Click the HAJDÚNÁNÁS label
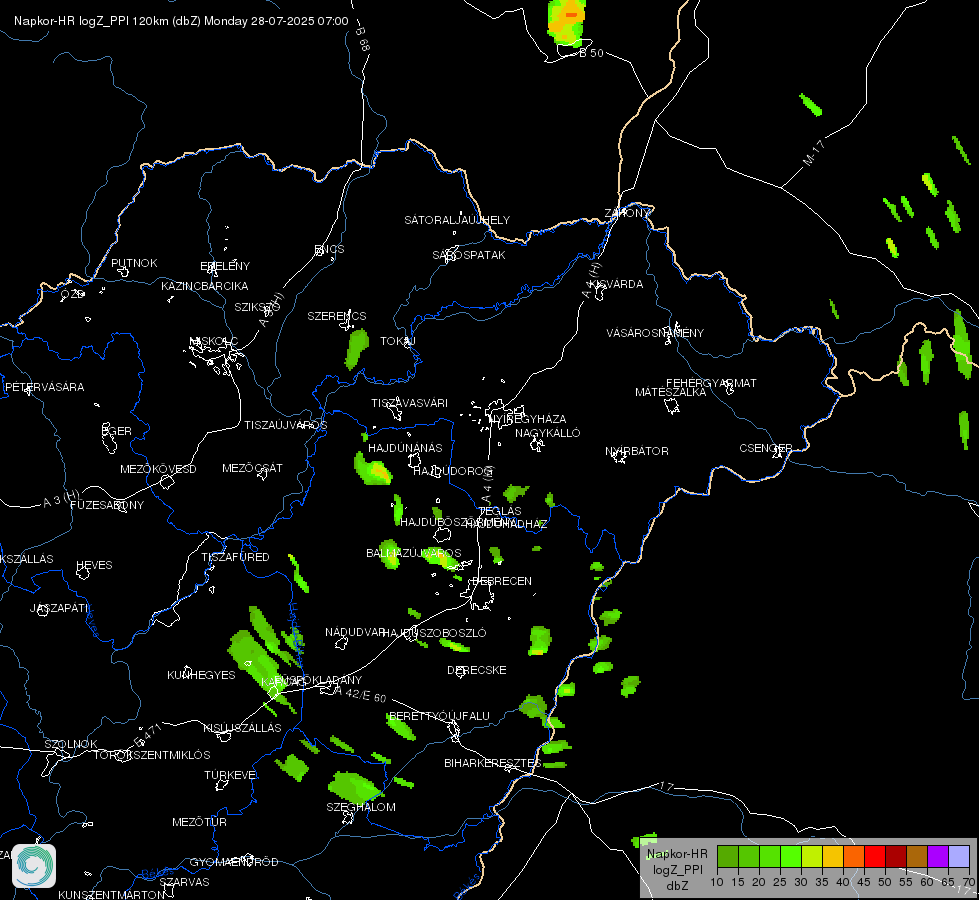979x900 pixels. (x=405, y=448)
